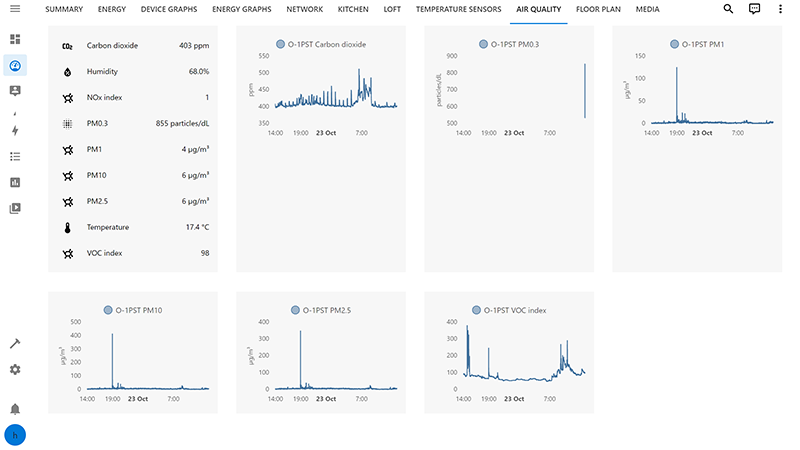
Task: Click the PM2.5 line chart spike
Action: pos(301,360)
